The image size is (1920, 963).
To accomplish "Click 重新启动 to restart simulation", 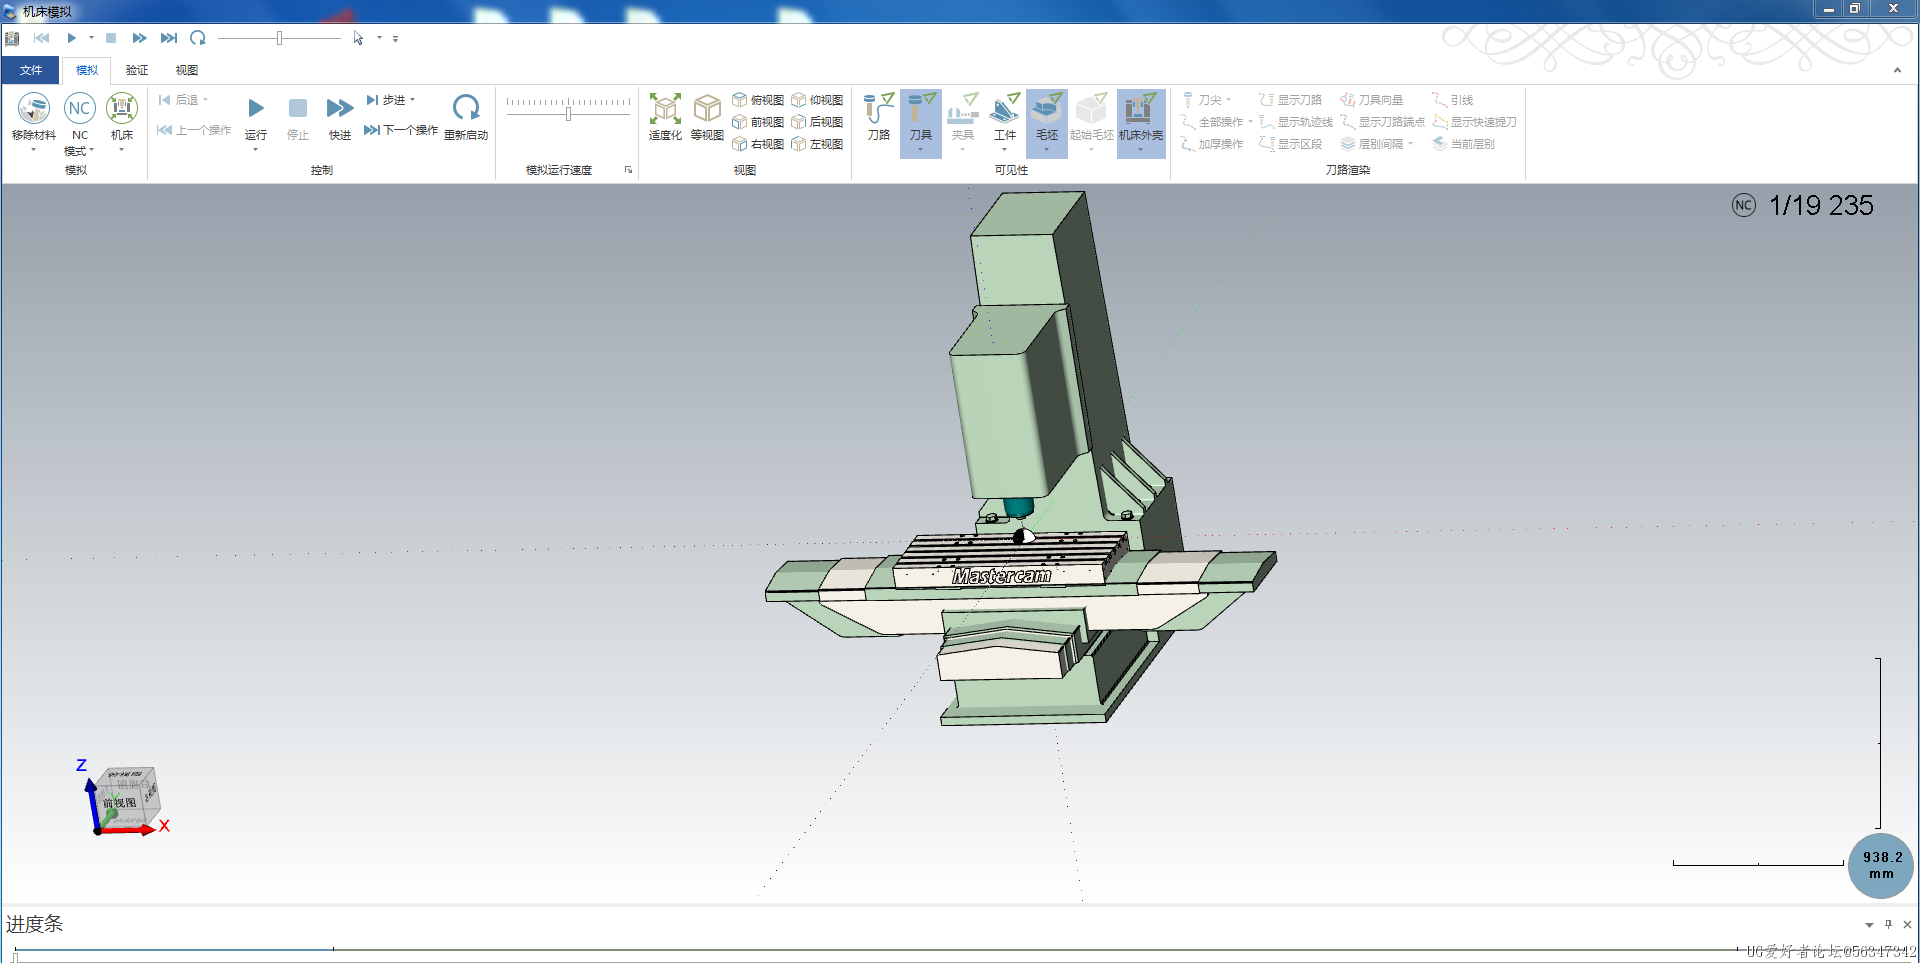I will [466, 117].
